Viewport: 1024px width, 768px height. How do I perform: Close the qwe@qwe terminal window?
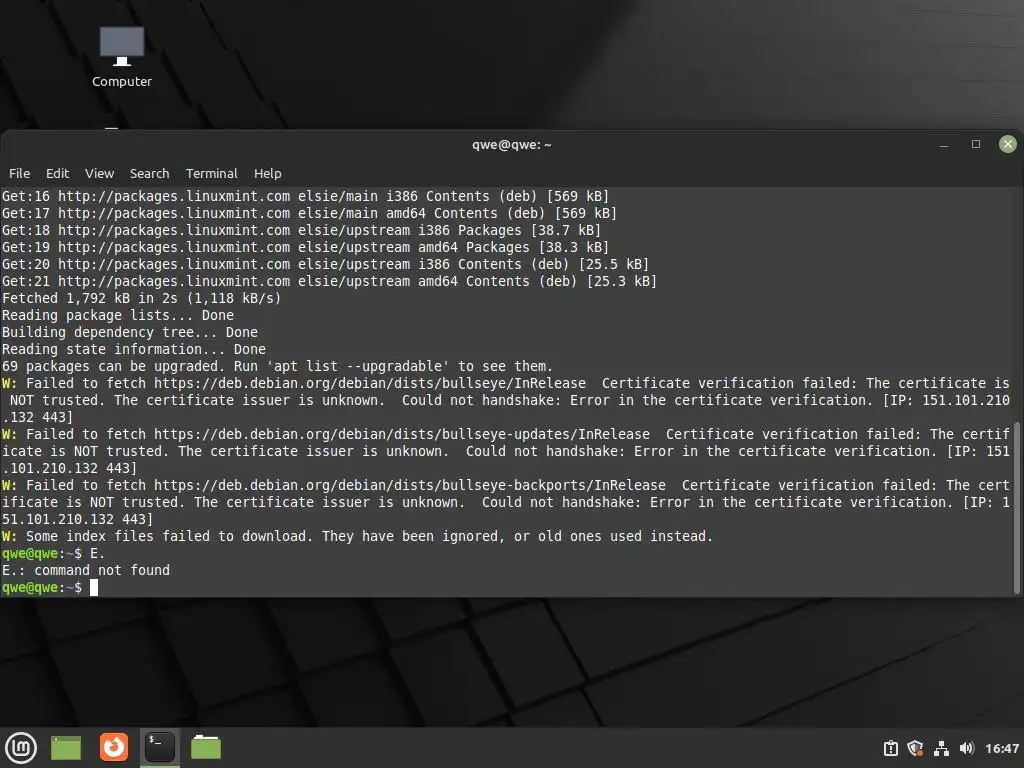coord(1008,144)
